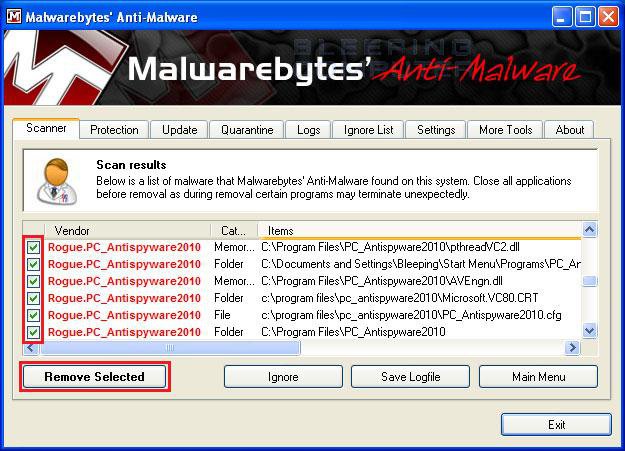
Task: Open the Ignore List tab
Action: pyautogui.click(x=368, y=130)
